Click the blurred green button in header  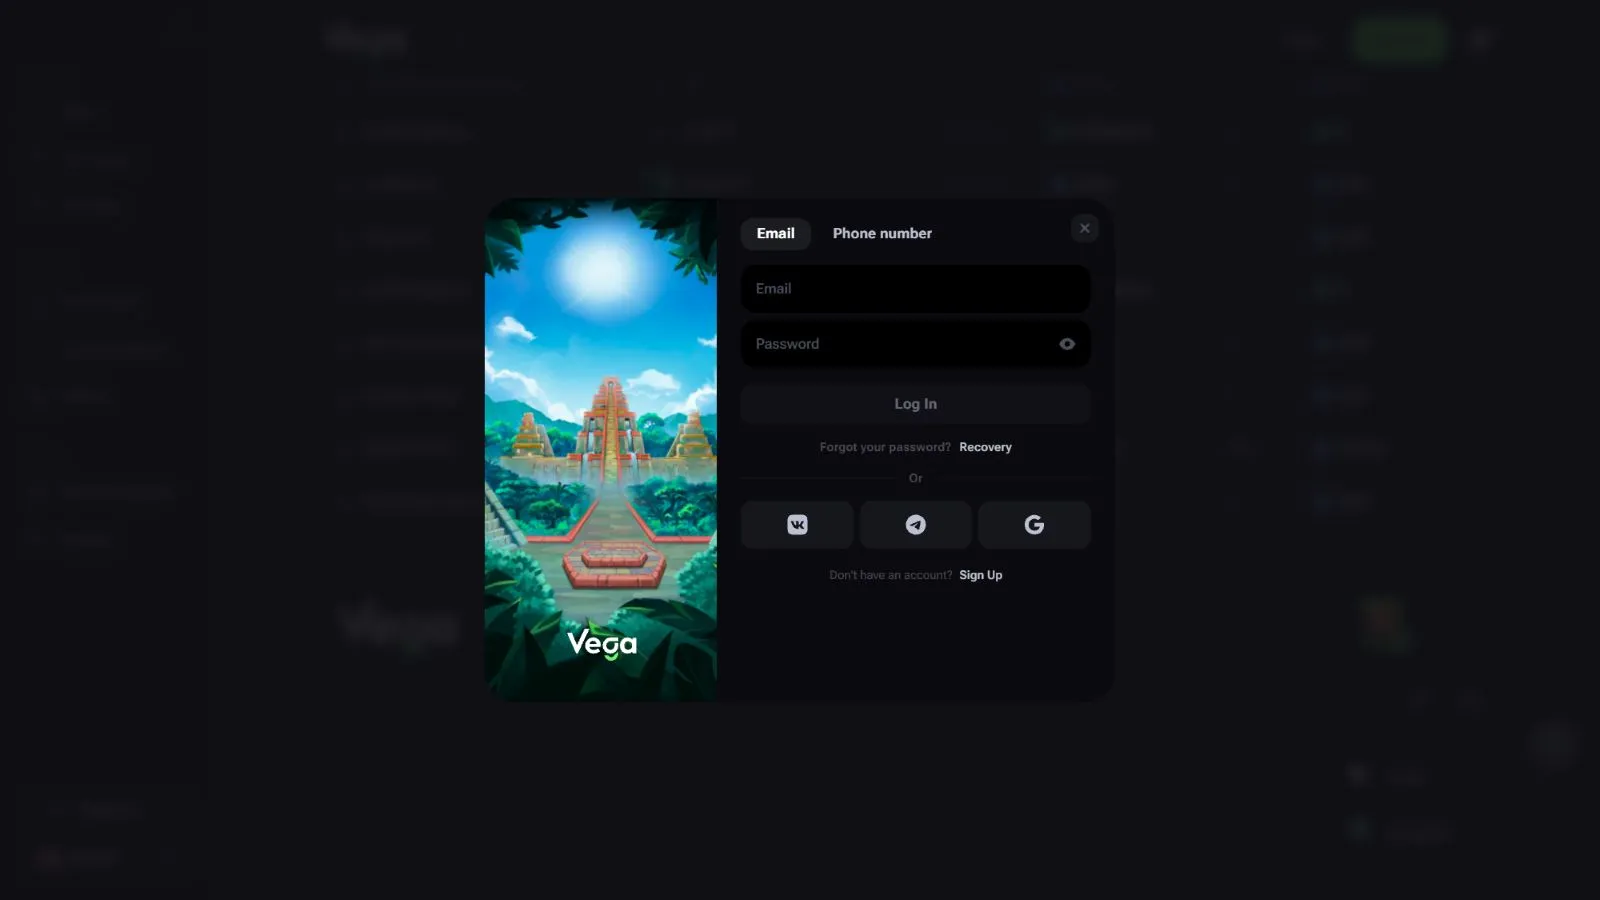1399,40
